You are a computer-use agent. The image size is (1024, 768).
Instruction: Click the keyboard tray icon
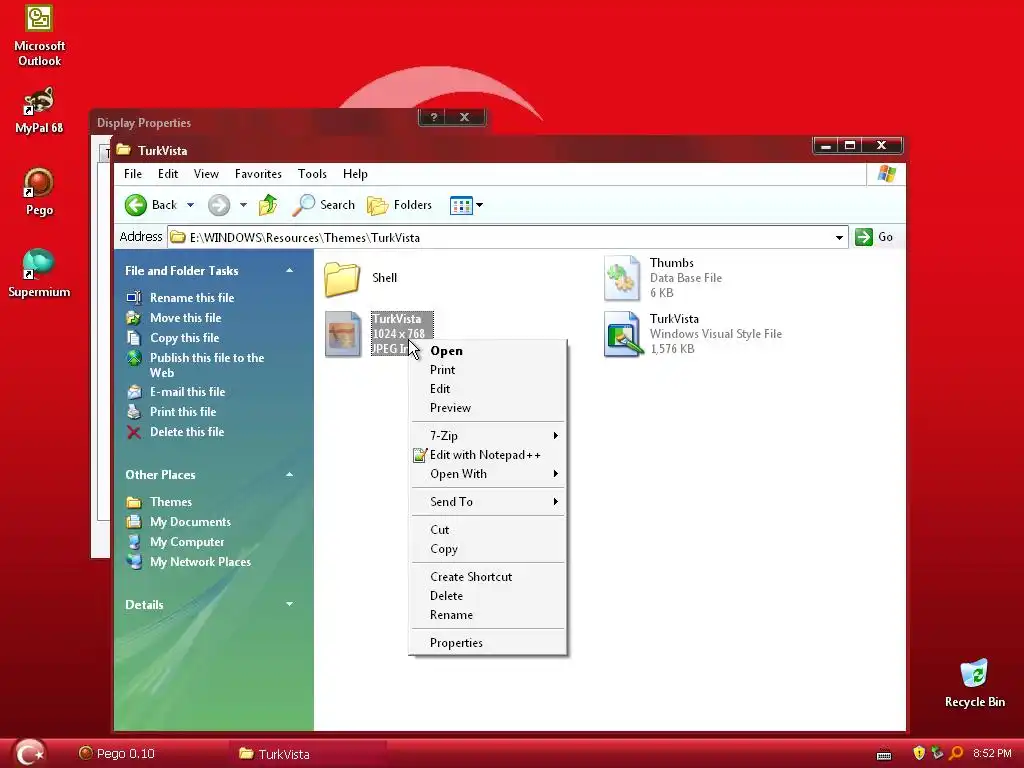tap(884, 754)
